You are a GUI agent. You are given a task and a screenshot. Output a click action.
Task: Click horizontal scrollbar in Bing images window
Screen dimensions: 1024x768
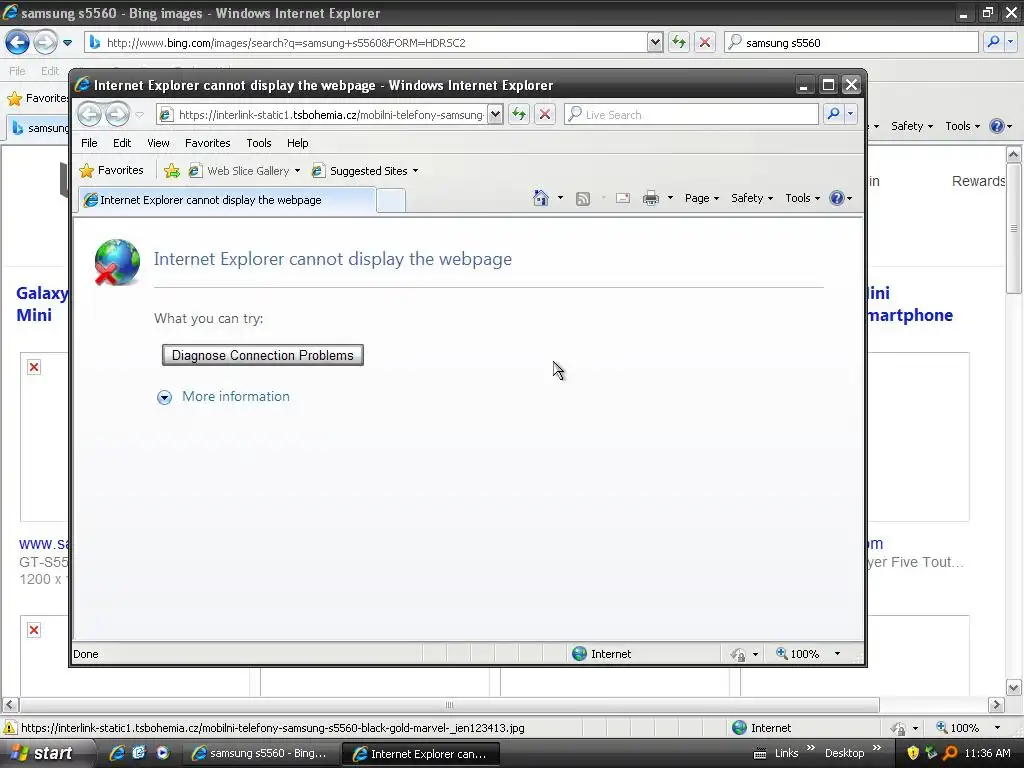(449, 705)
